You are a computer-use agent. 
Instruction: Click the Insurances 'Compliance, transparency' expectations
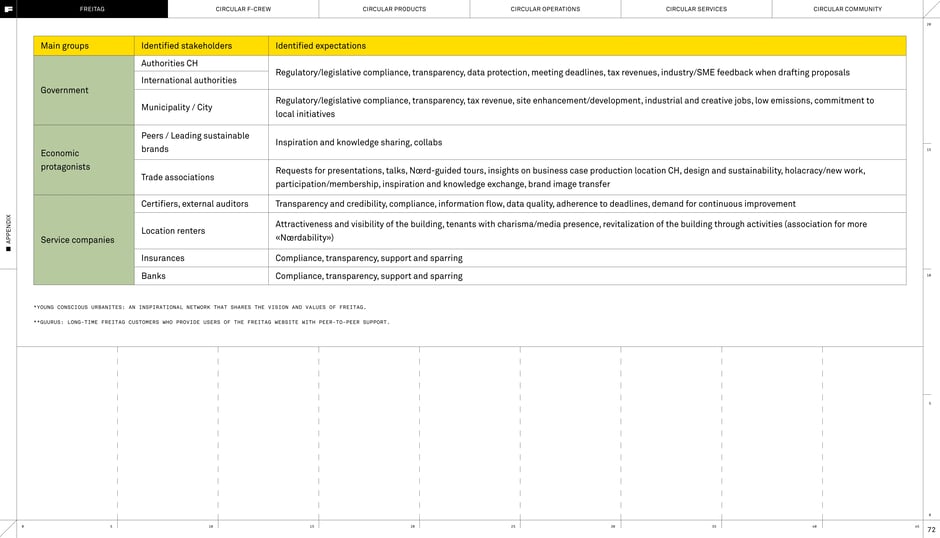[x=369, y=258]
